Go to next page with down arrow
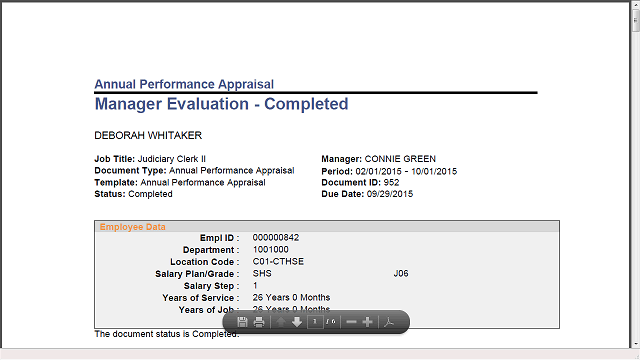This screenshot has height=360, width=640. 297,322
